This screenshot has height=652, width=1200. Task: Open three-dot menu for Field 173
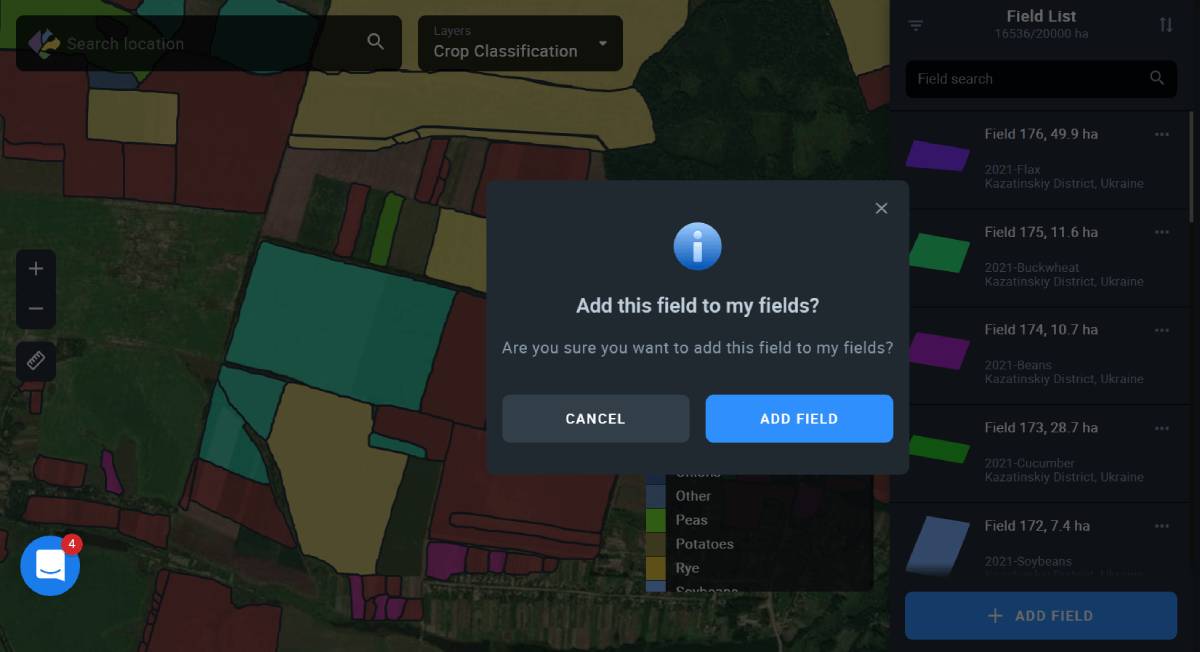click(1162, 427)
